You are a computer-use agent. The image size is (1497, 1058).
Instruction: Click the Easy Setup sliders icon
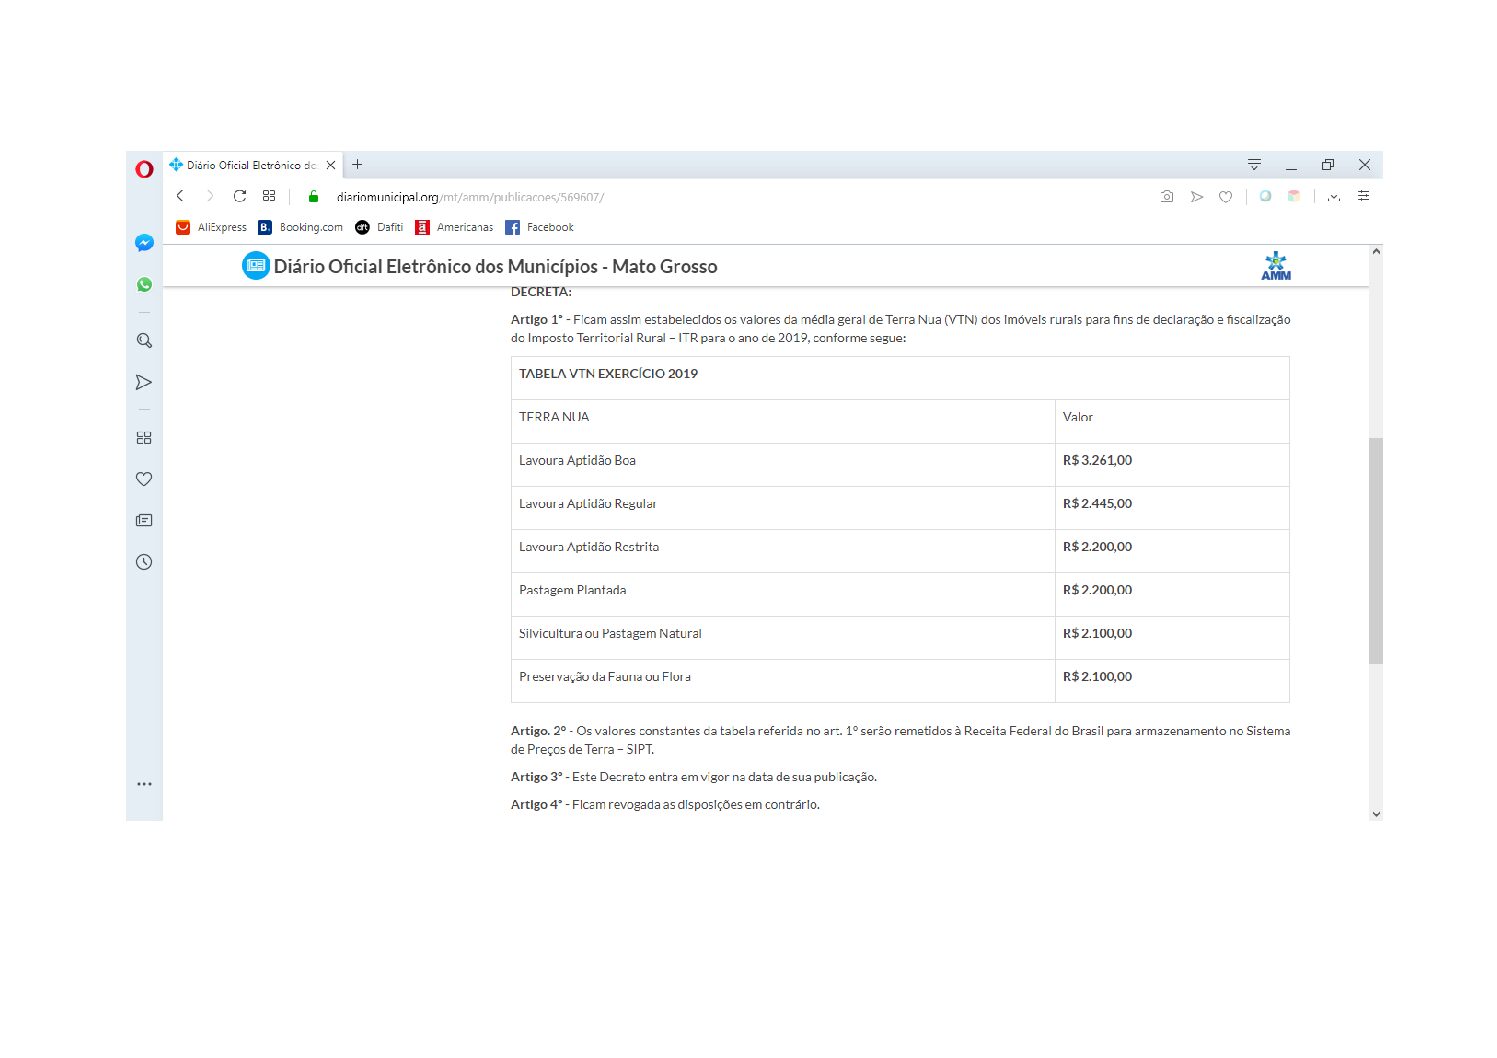(x=1363, y=196)
